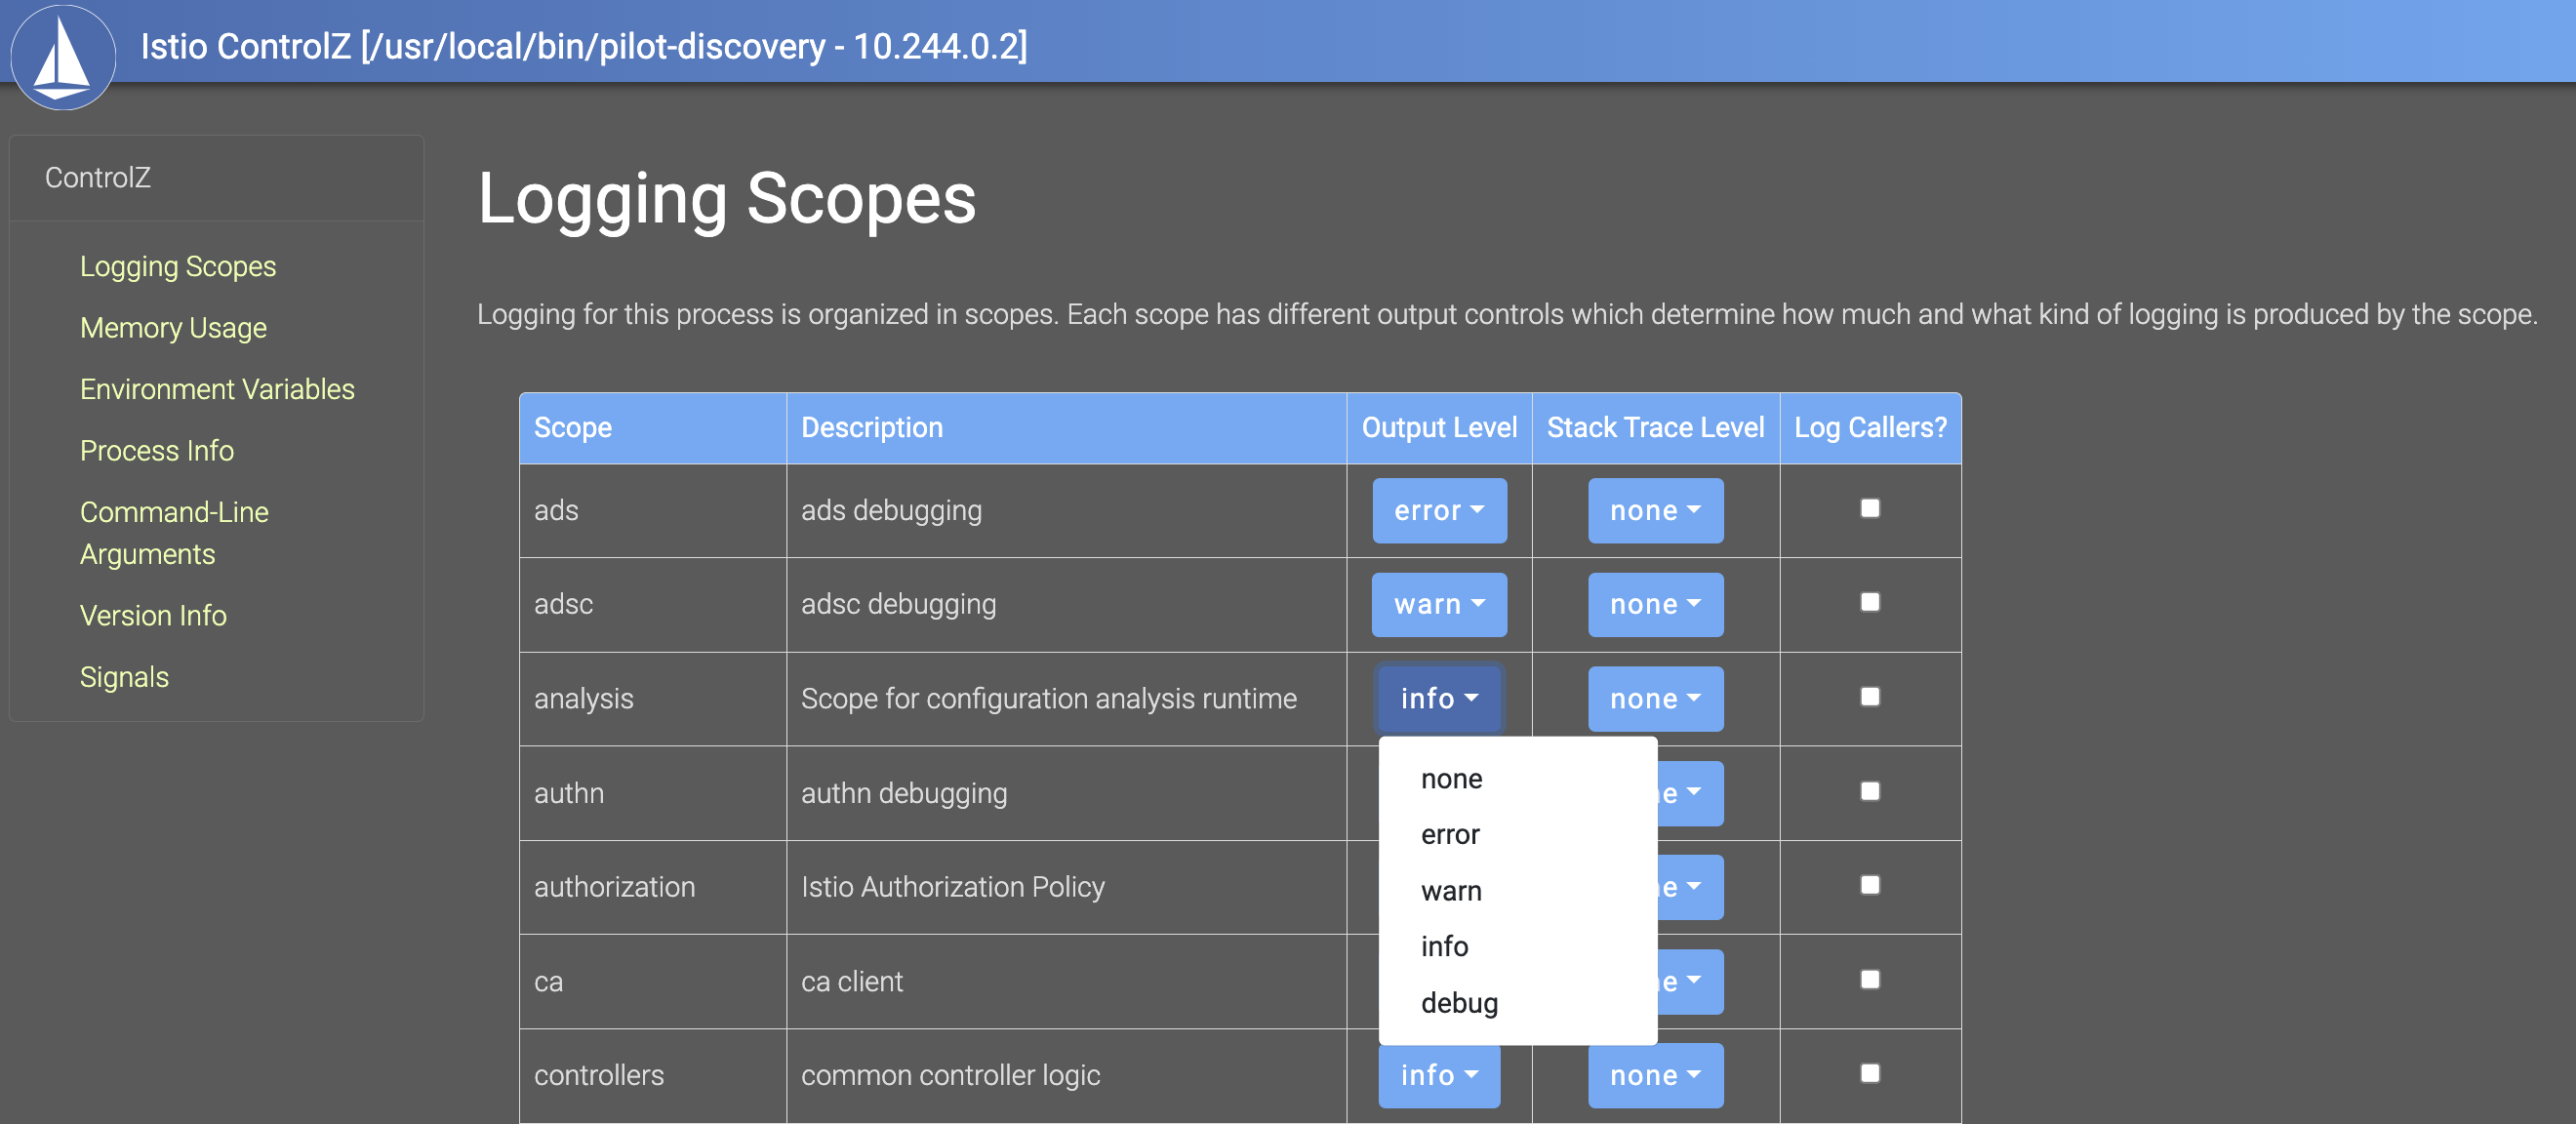
Task: Click the Output Level column header
Action: (1439, 428)
